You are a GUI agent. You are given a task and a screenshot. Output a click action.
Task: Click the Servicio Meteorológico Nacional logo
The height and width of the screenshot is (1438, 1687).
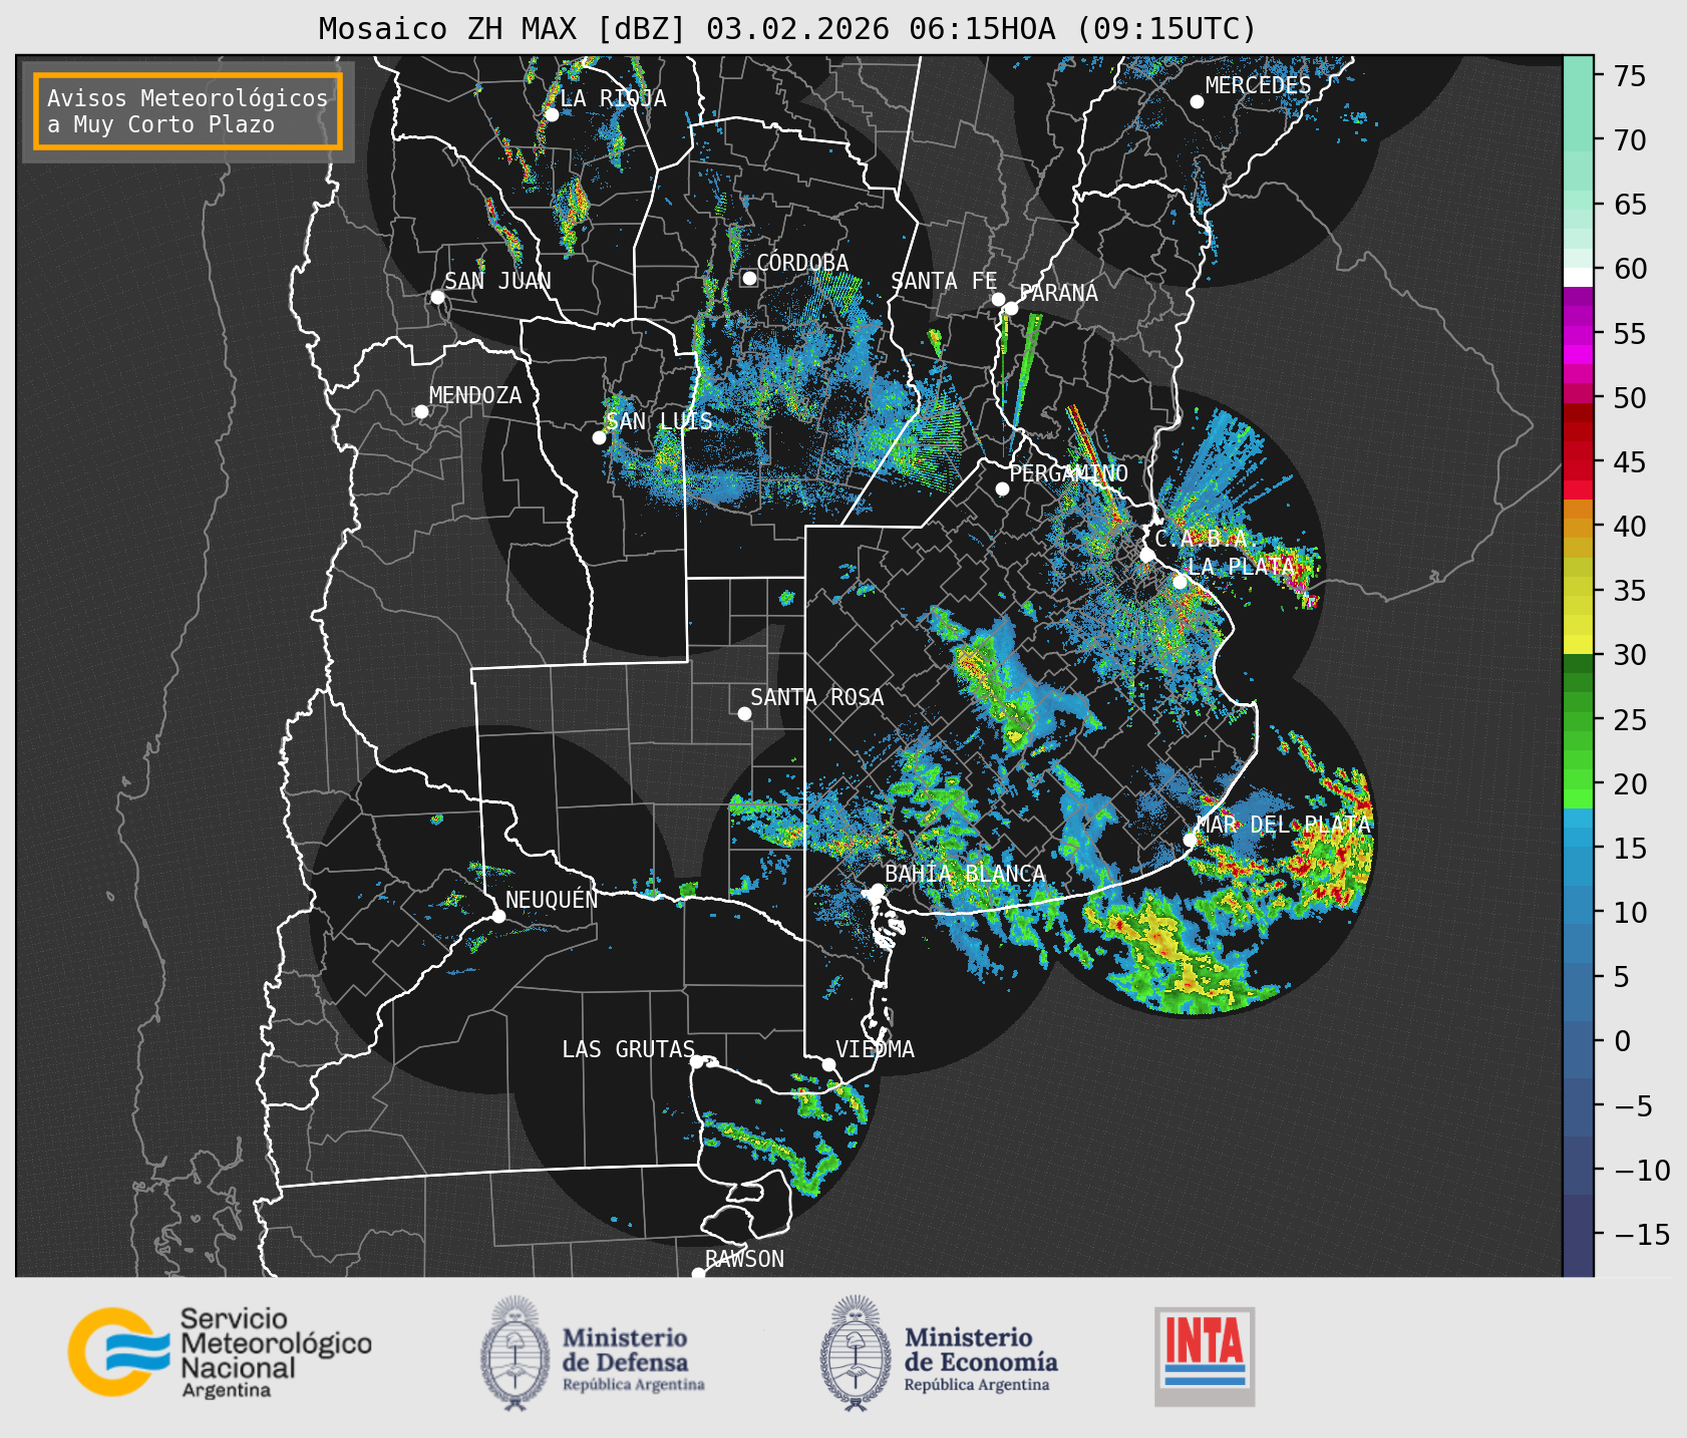pyautogui.click(x=219, y=1352)
